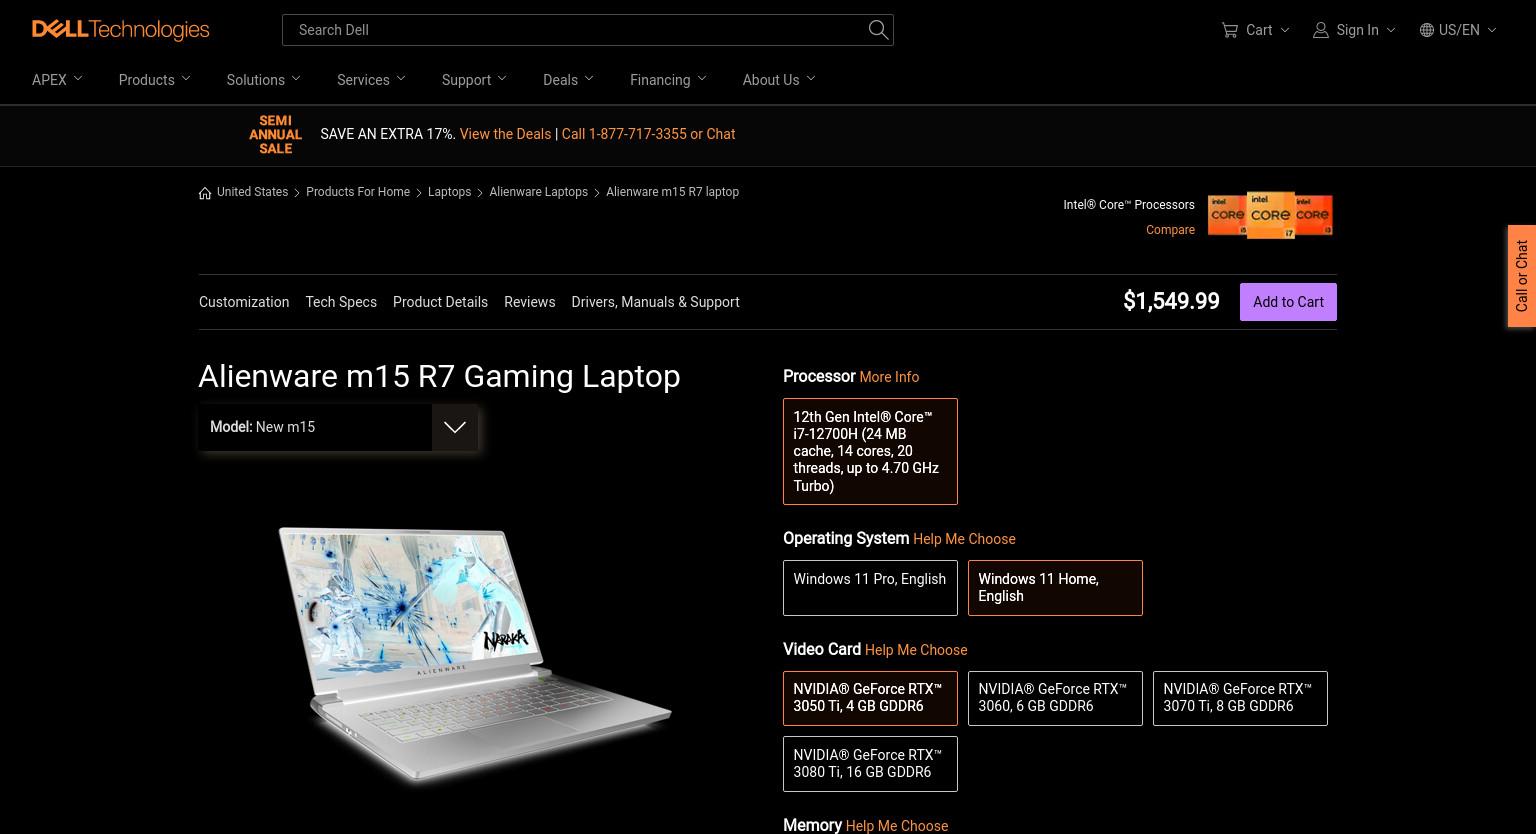Click the US/EN globe icon
The width and height of the screenshot is (1536, 834).
(x=1427, y=30)
